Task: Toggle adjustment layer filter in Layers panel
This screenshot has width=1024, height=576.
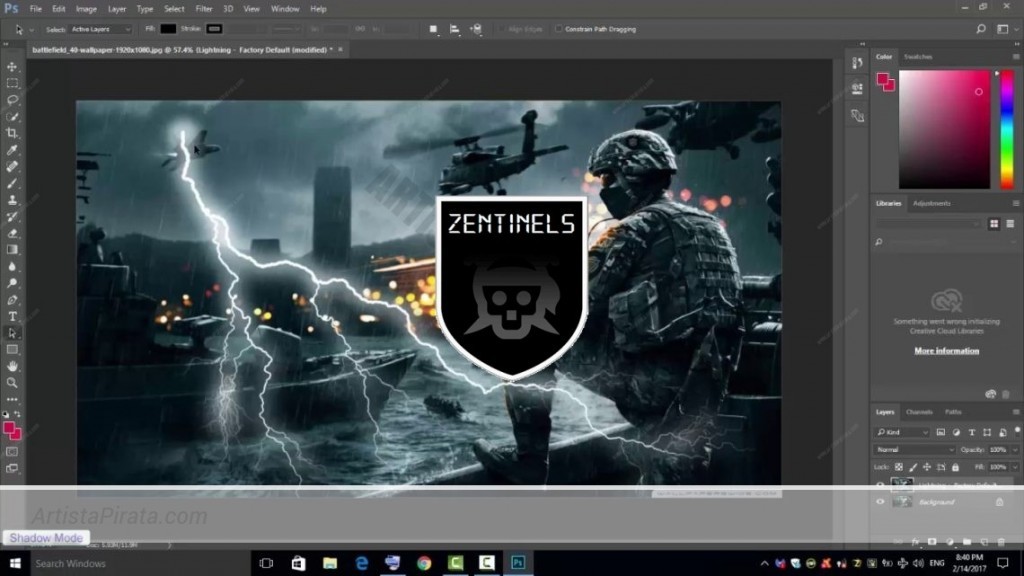Action: pos(956,432)
